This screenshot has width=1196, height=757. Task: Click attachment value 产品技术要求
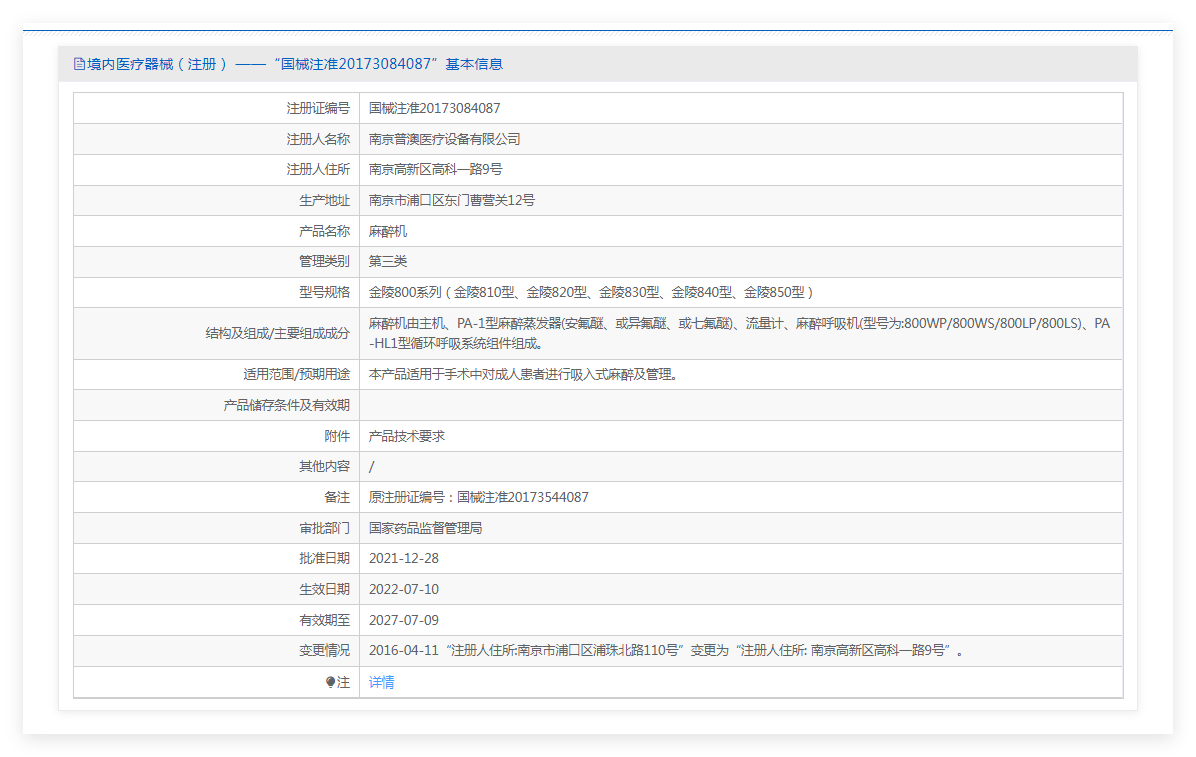pos(407,436)
